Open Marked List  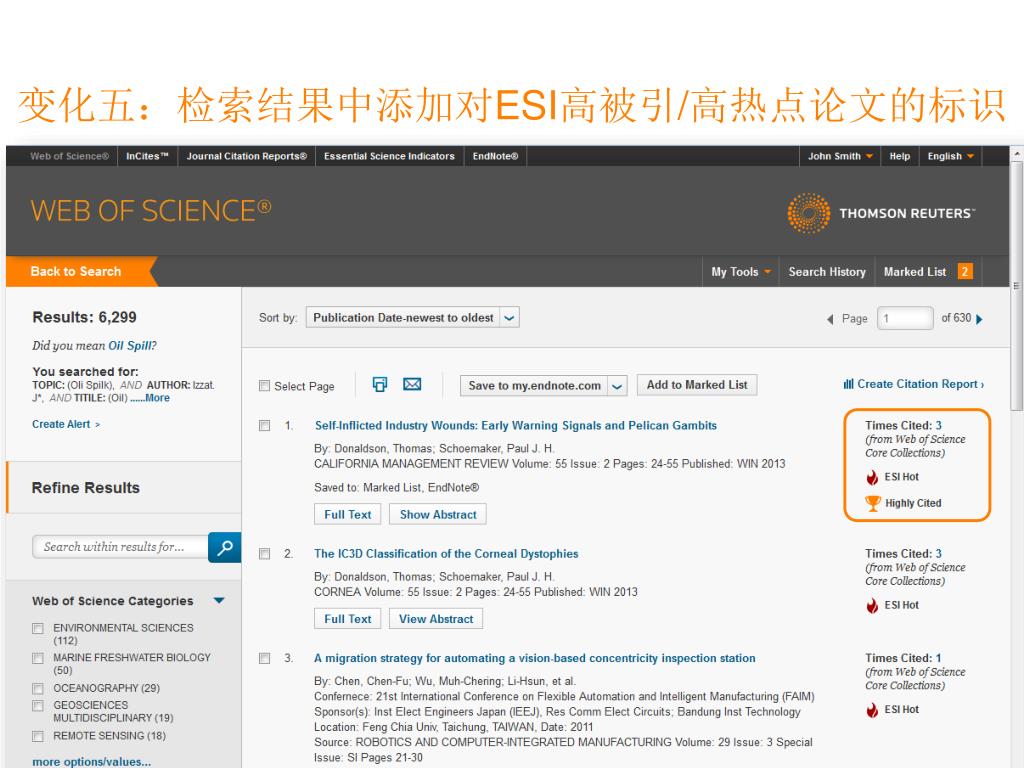[914, 272]
